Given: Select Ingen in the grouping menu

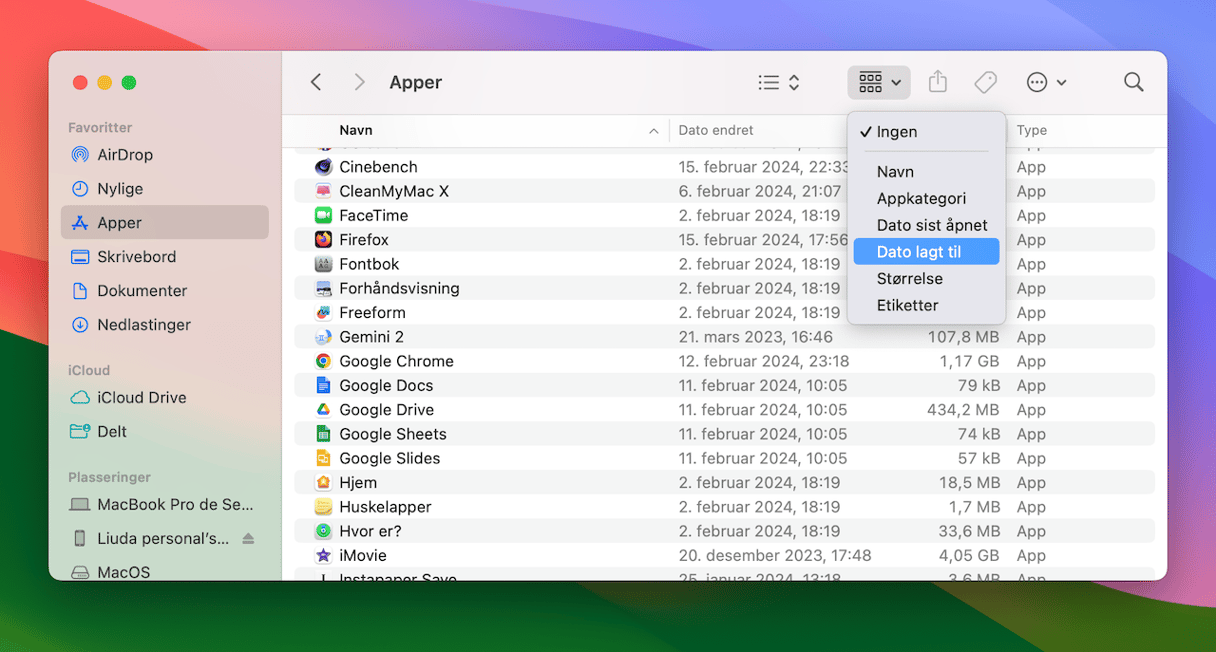Looking at the screenshot, I should click(926, 131).
